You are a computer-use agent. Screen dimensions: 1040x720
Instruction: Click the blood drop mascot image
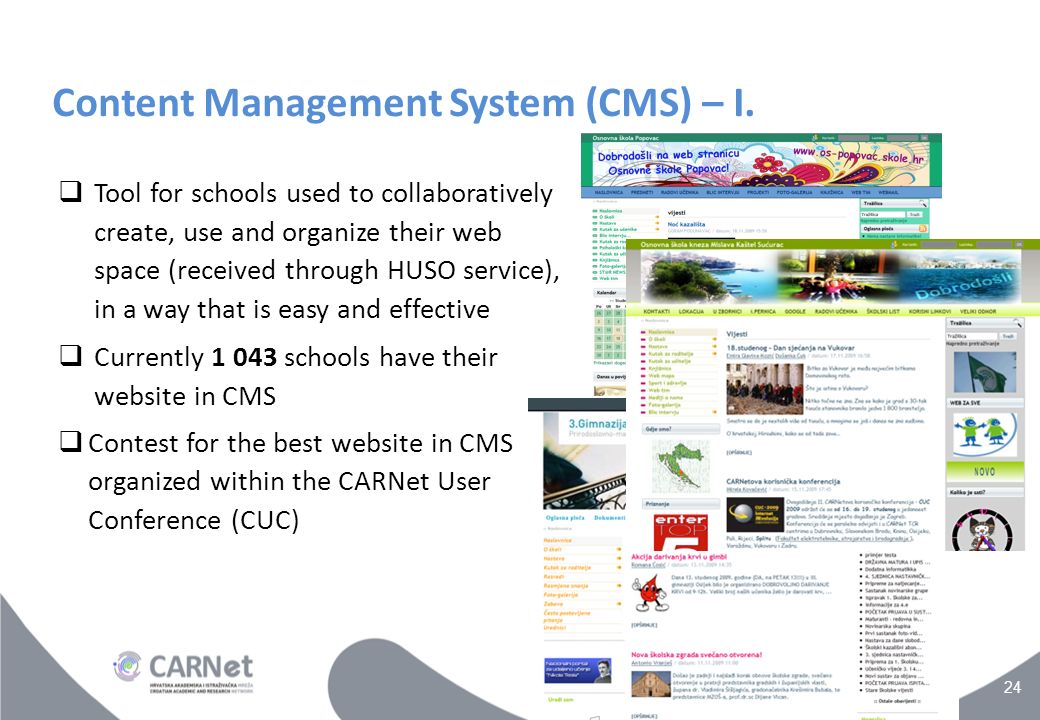(649, 593)
